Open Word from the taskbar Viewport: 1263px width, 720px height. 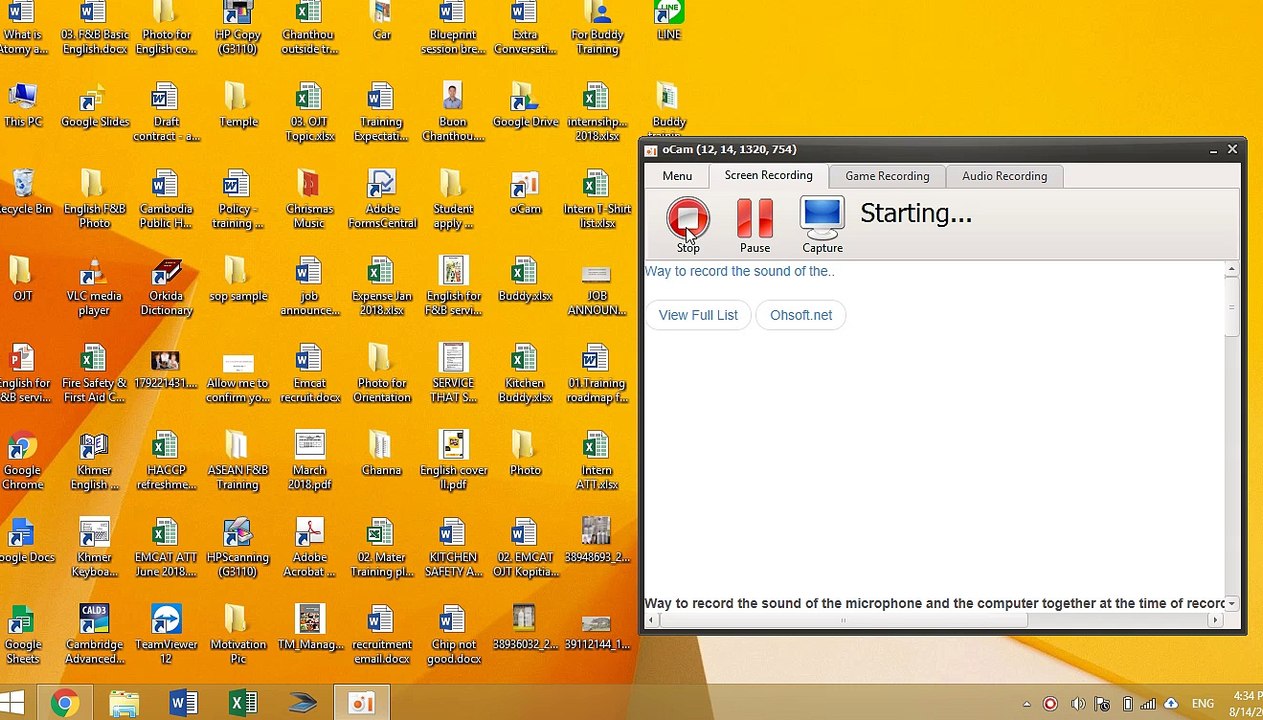pyautogui.click(x=184, y=703)
